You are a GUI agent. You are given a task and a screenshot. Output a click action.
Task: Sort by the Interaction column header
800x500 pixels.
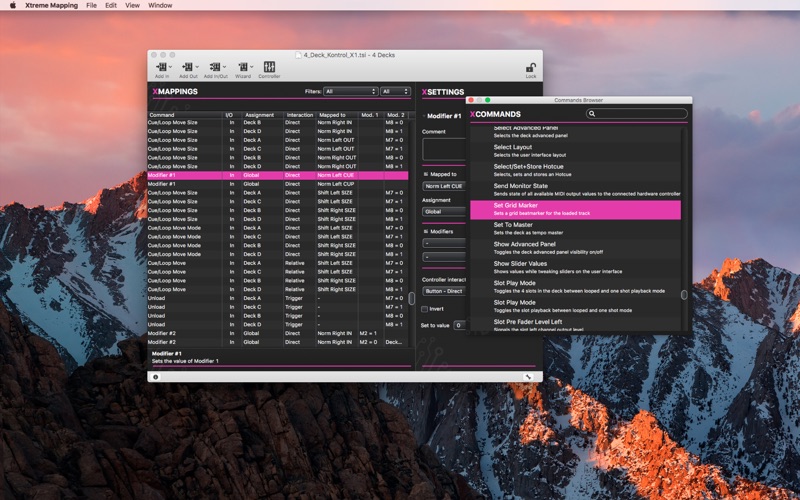click(x=299, y=115)
